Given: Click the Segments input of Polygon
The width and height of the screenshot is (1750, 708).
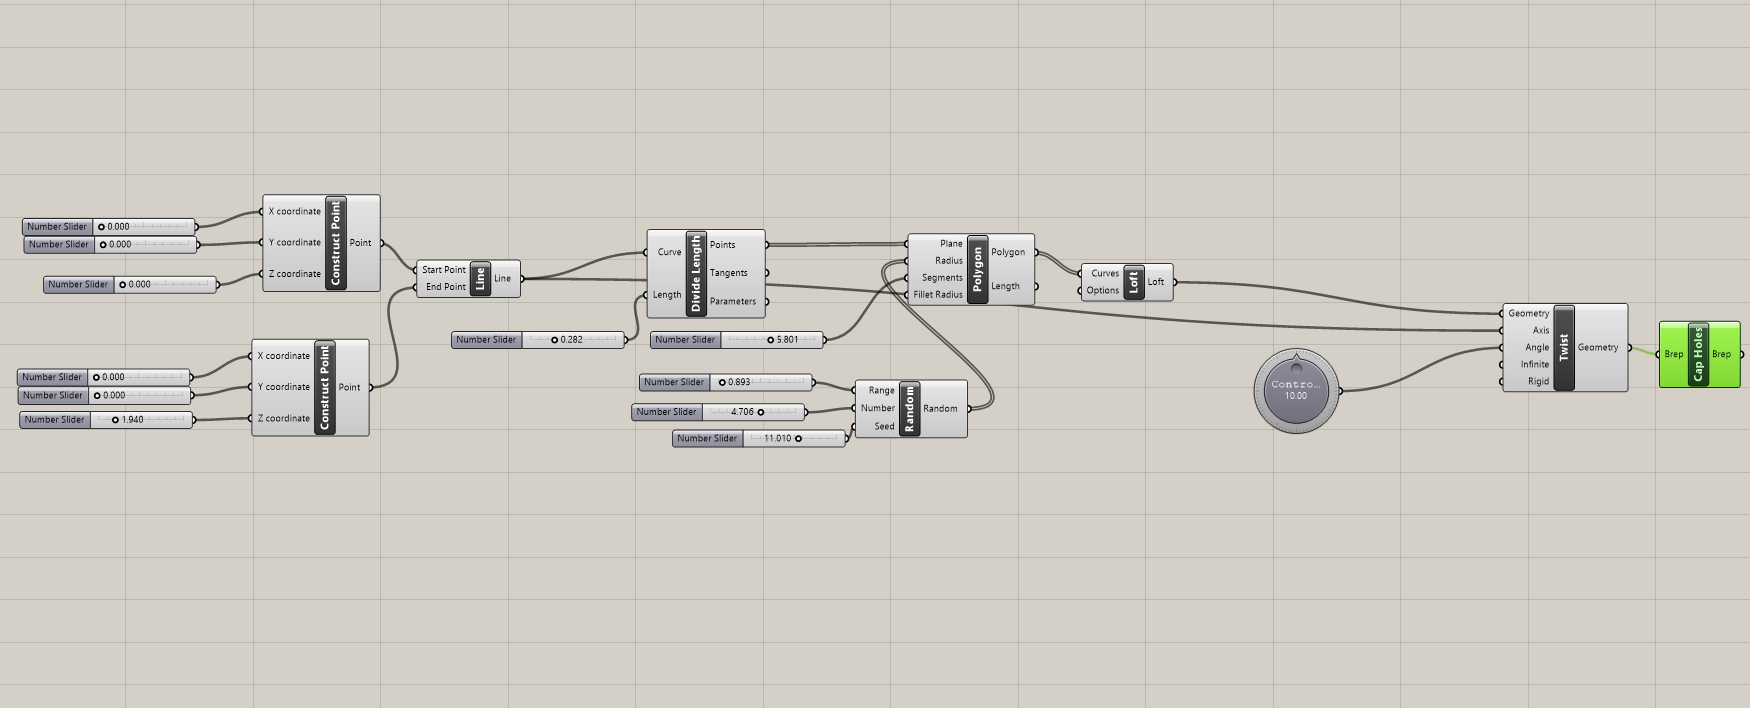Looking at the screenshot, I should tap(942, 278).
